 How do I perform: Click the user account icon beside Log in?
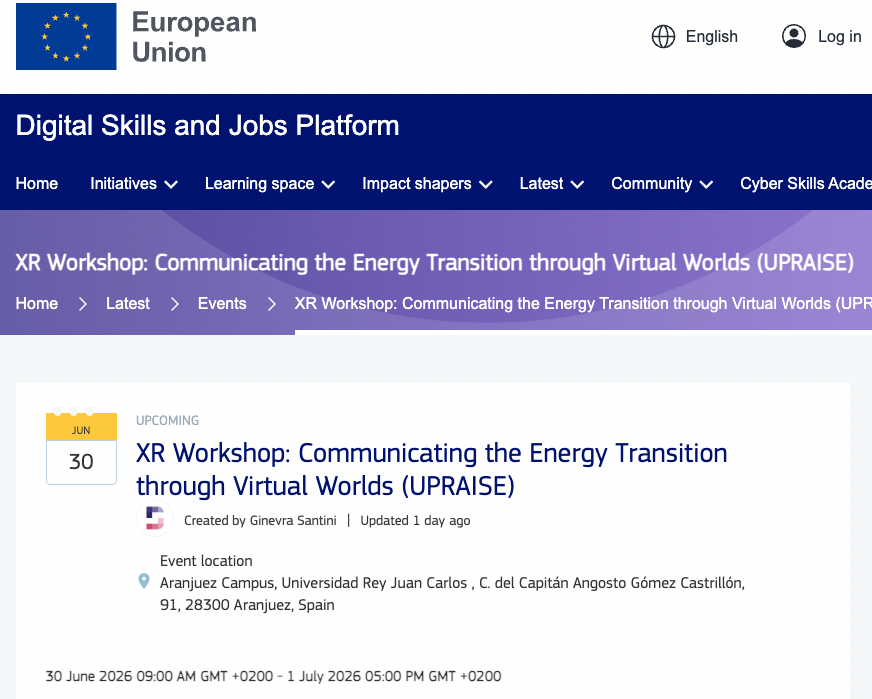click(794, 36)
